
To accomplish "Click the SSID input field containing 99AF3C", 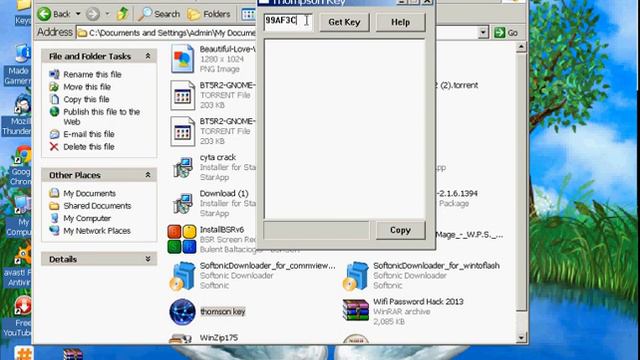I will [x=288, y=21].
